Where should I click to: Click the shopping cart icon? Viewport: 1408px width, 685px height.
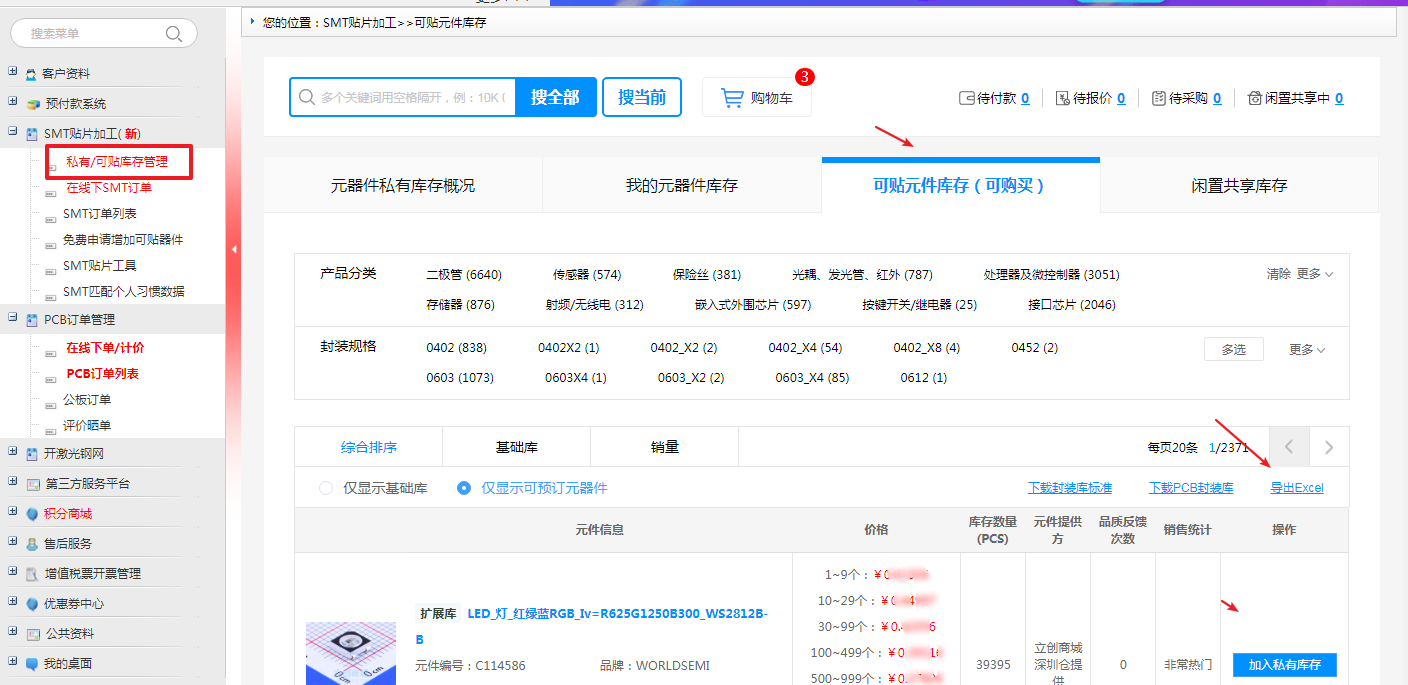(x=732, y=98)
